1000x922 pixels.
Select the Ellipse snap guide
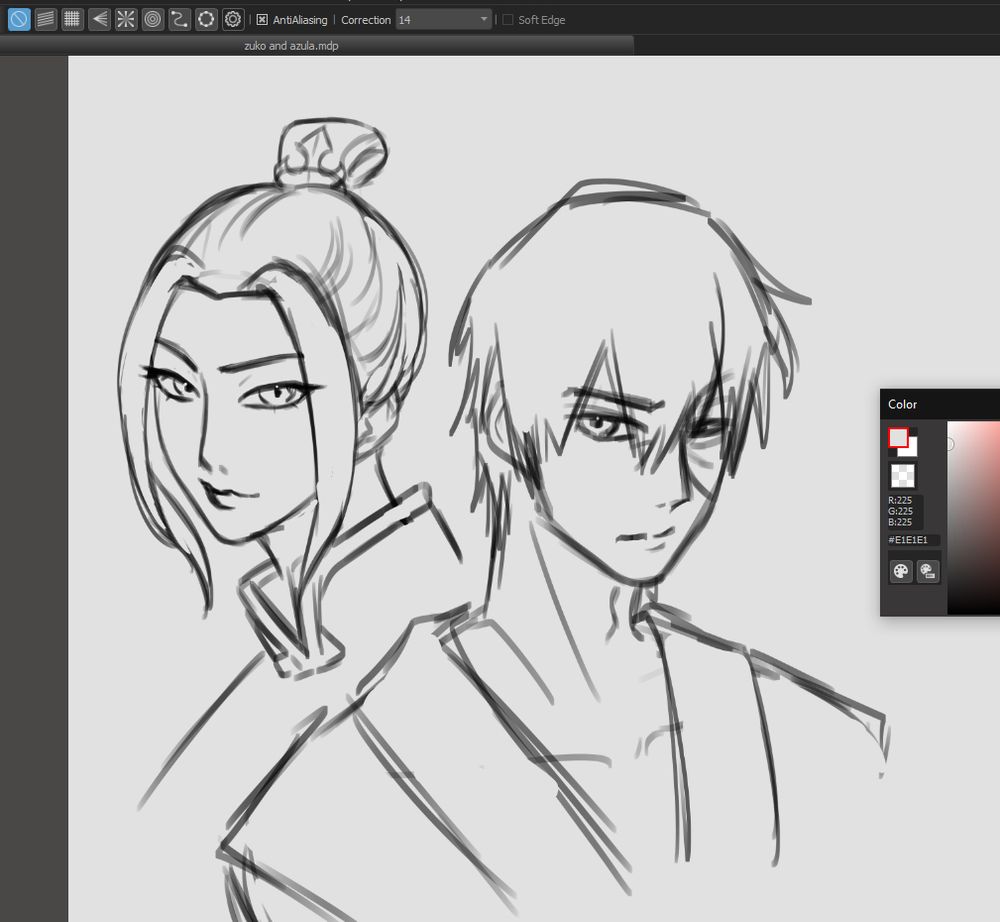click(206, 19)
